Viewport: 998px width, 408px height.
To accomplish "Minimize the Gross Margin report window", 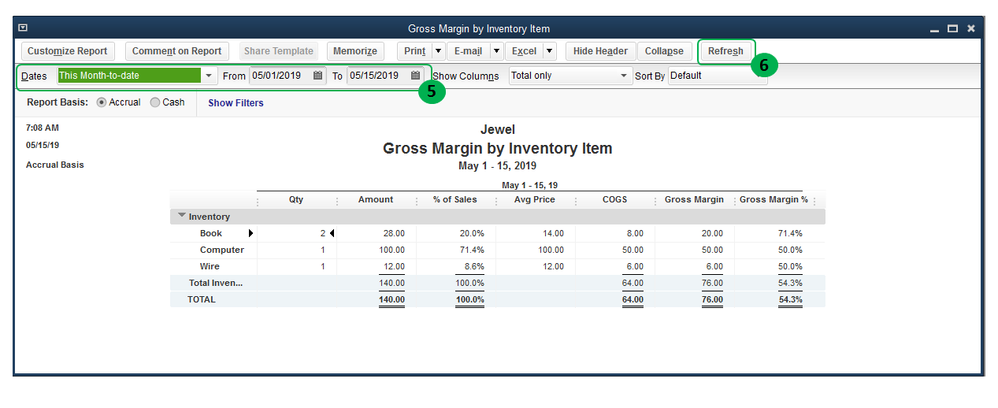I will [x=934, y=29].
